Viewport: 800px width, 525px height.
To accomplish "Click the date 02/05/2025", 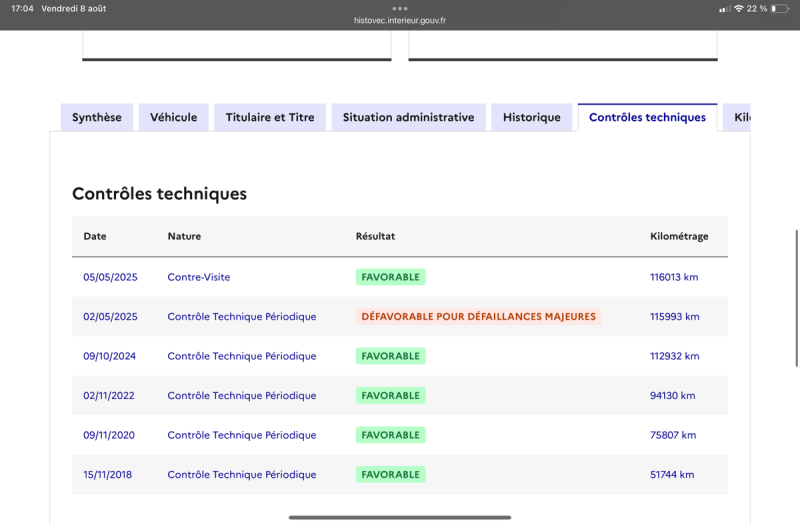I will (110, 316).
